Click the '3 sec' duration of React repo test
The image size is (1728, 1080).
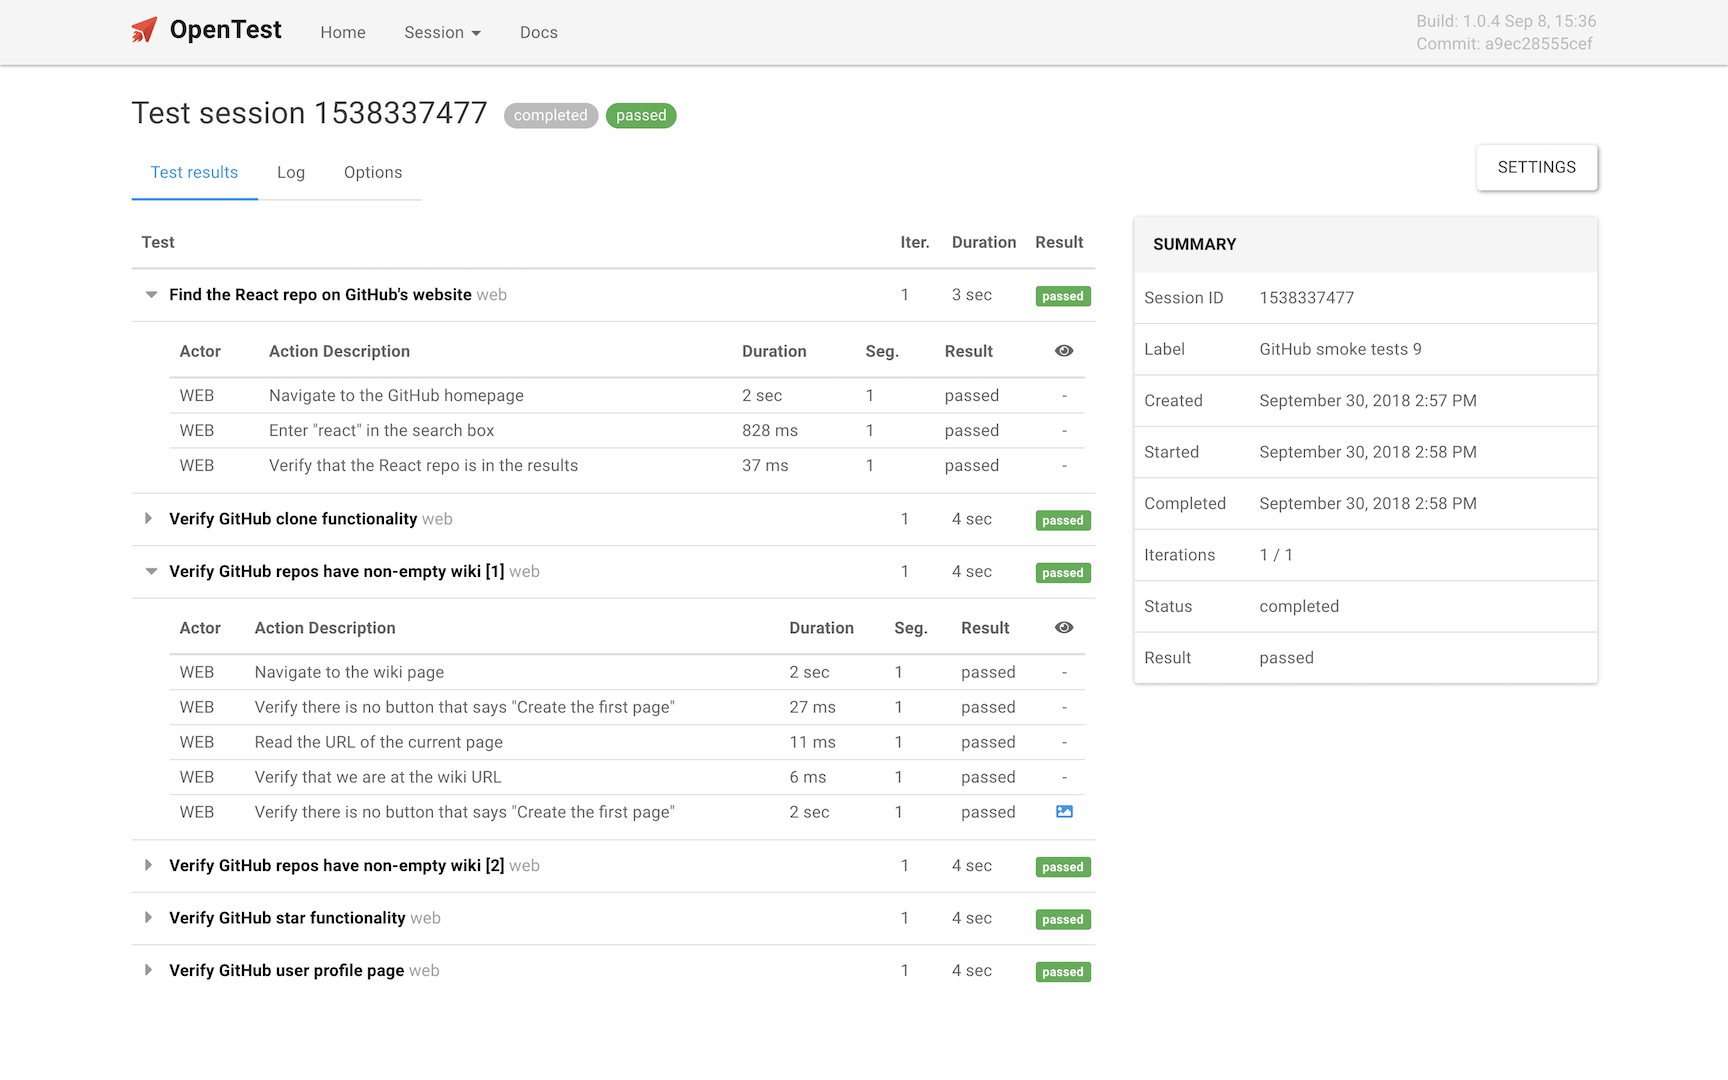[x=972, y=295]
